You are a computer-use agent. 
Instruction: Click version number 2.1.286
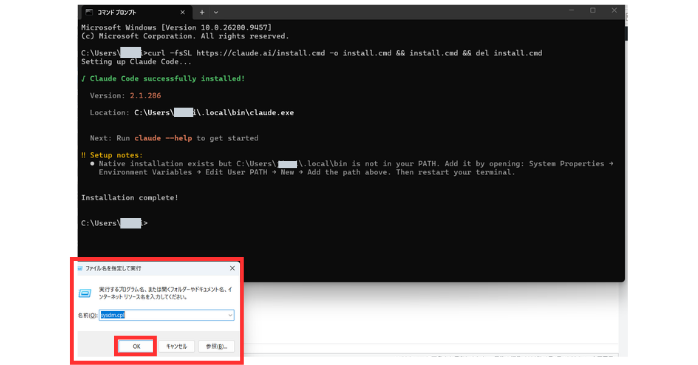[x=145, y=95]
